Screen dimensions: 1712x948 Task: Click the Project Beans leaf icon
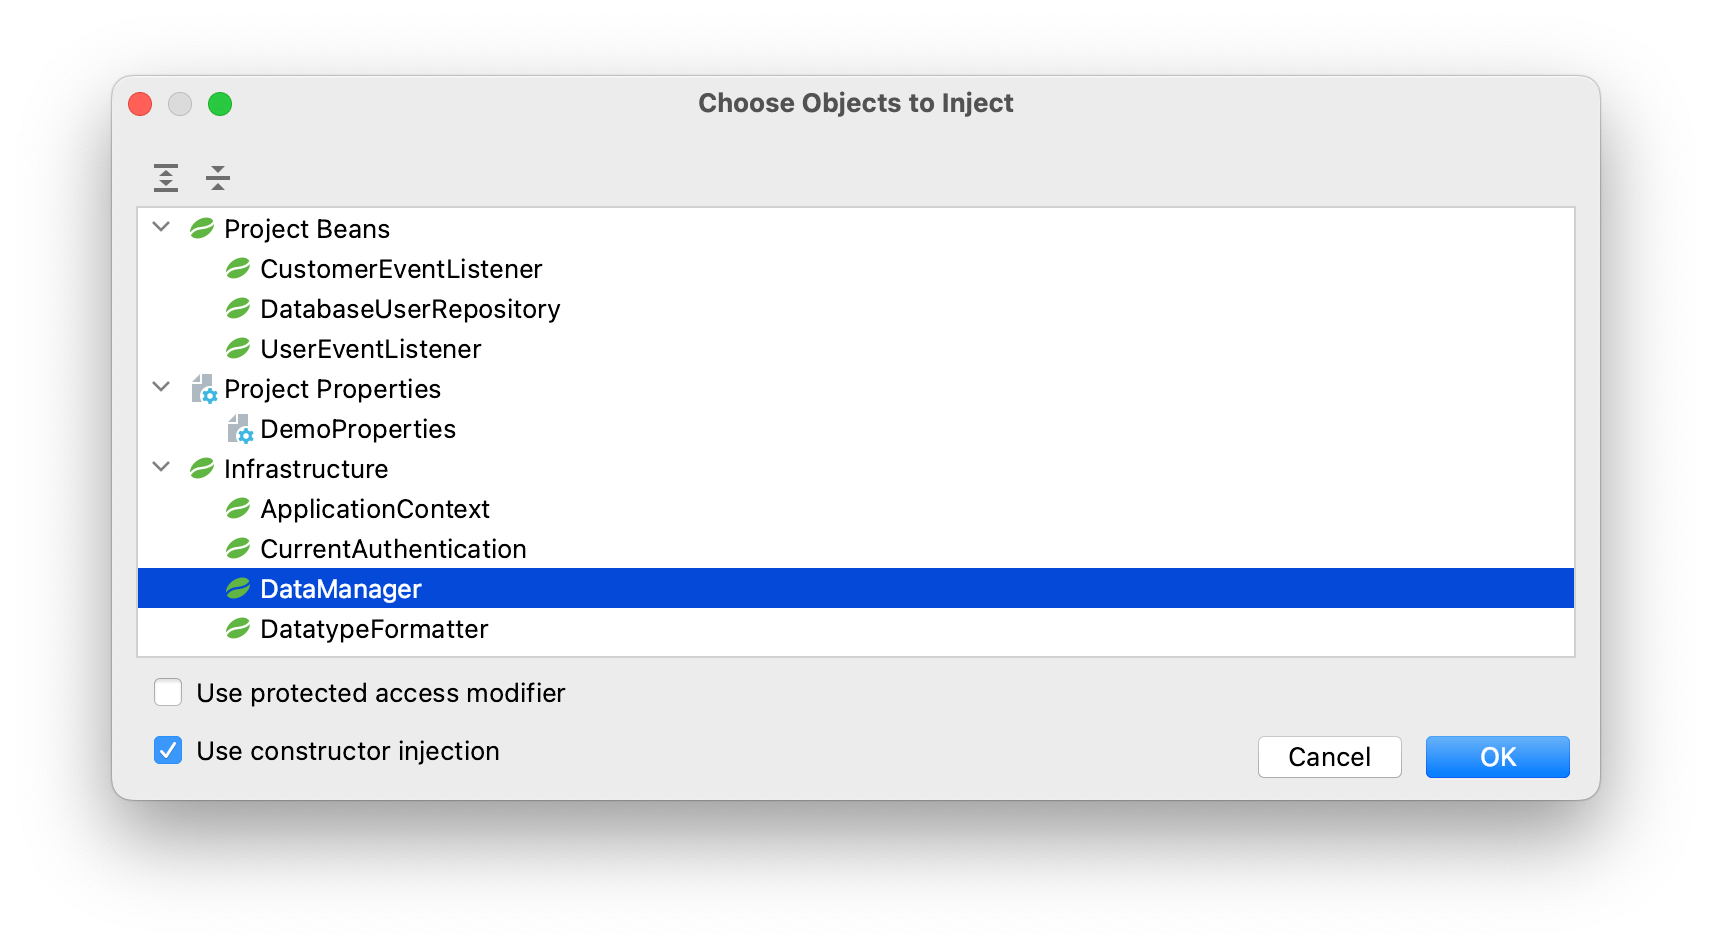click(202, 229)
